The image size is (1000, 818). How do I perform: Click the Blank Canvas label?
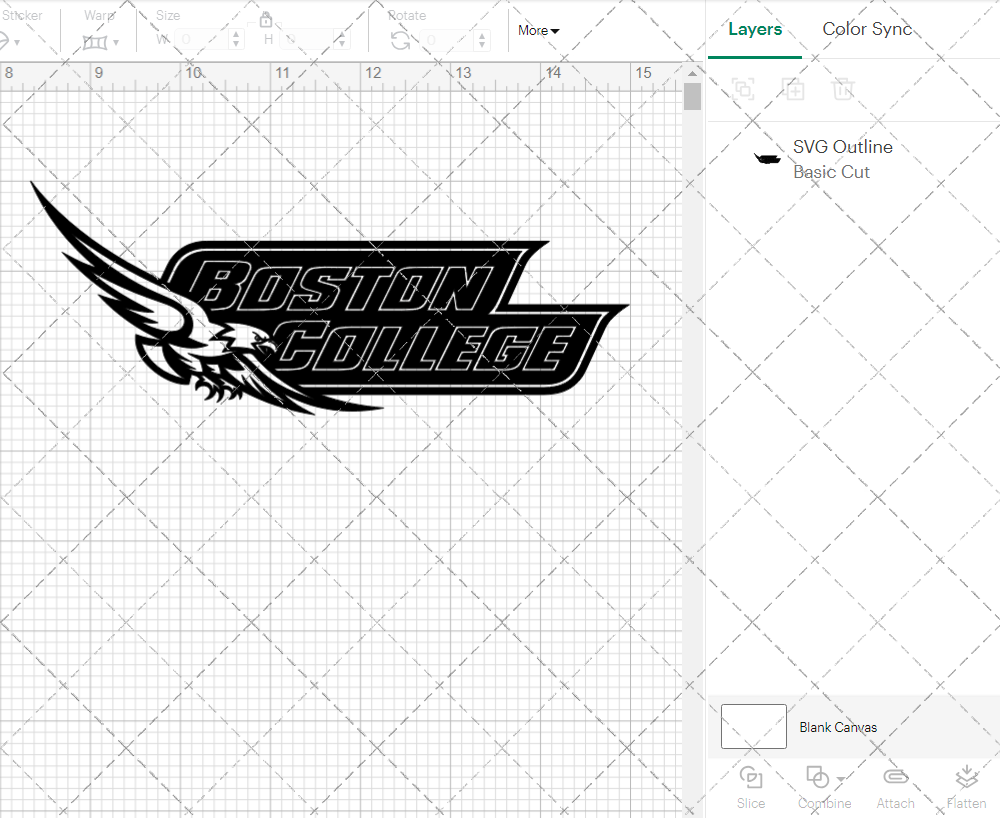point(838,727)
